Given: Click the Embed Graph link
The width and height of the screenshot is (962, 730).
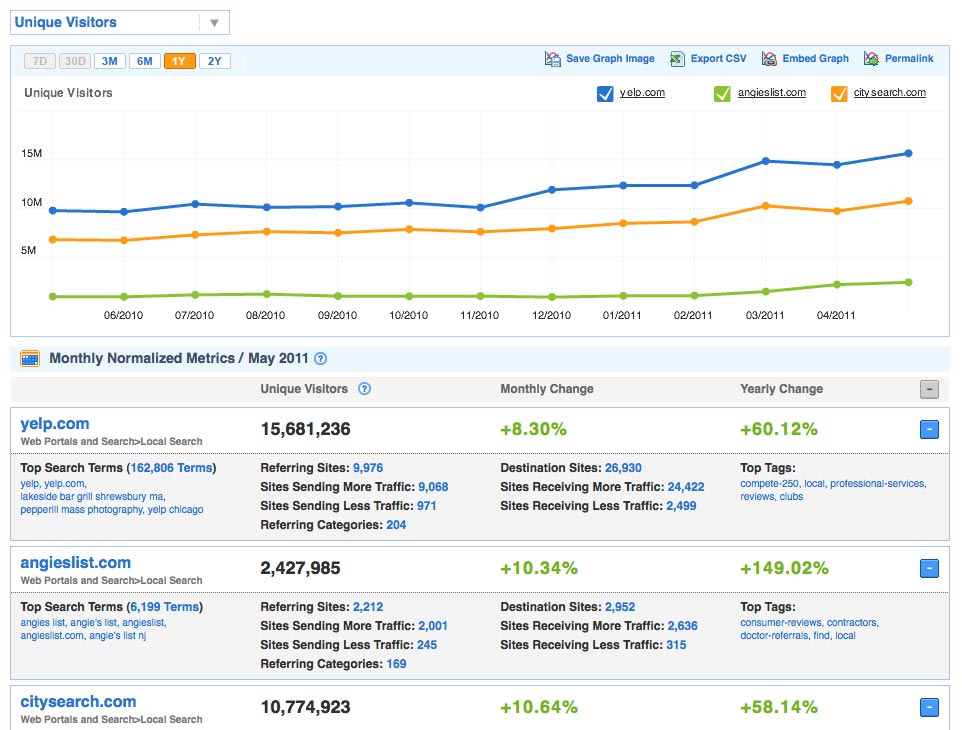Looking at the screenshot, I should 815,59.
